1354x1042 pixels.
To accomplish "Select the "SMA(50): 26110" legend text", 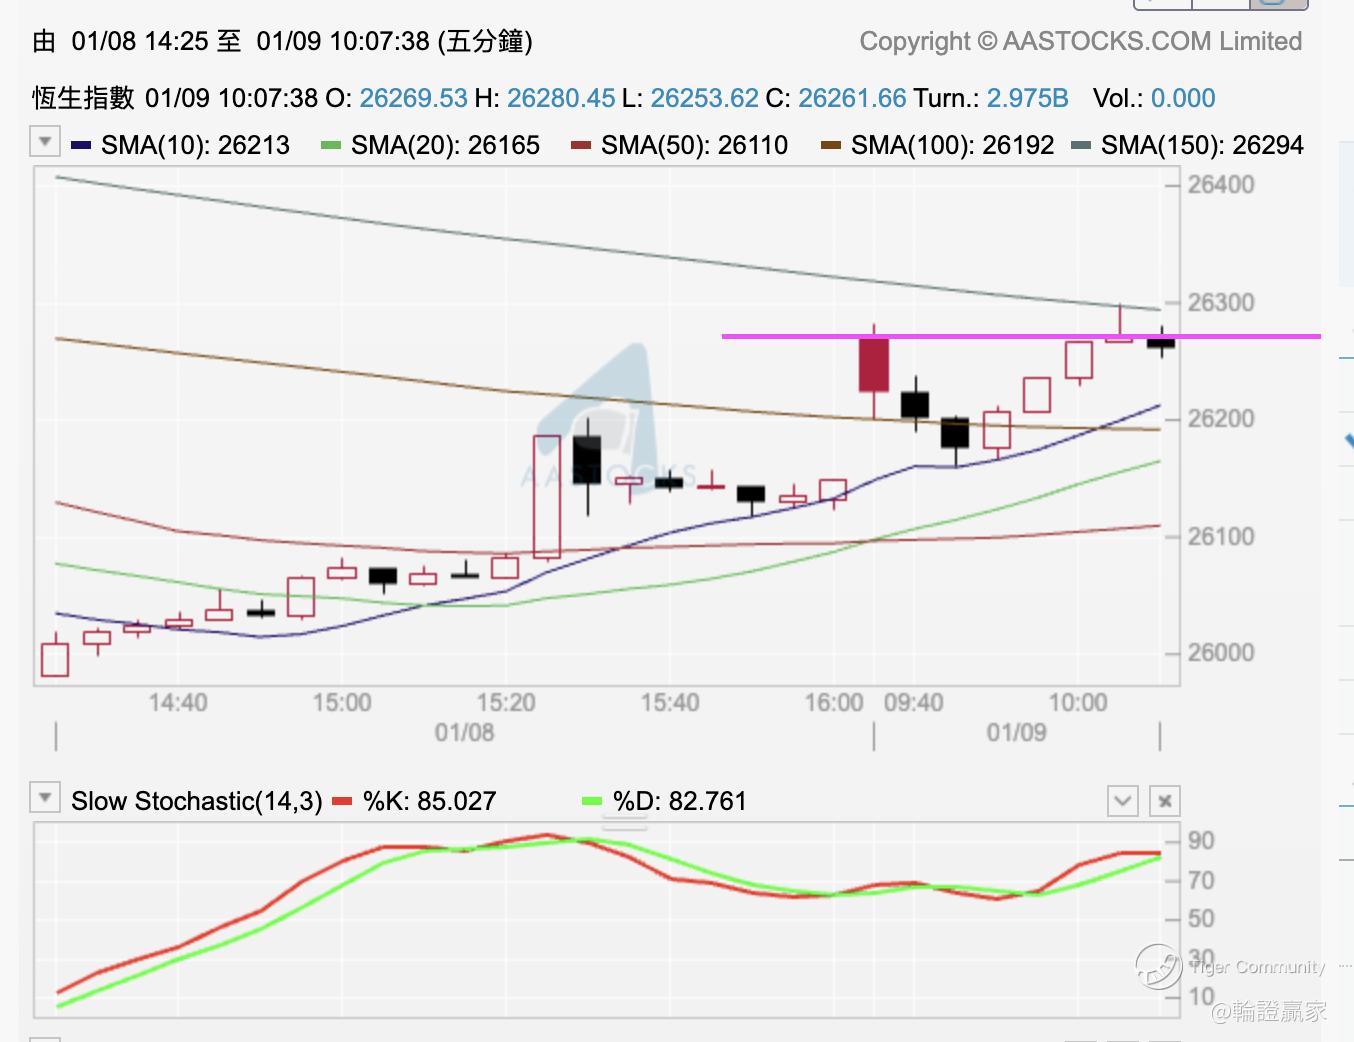I will click(695, 146).
